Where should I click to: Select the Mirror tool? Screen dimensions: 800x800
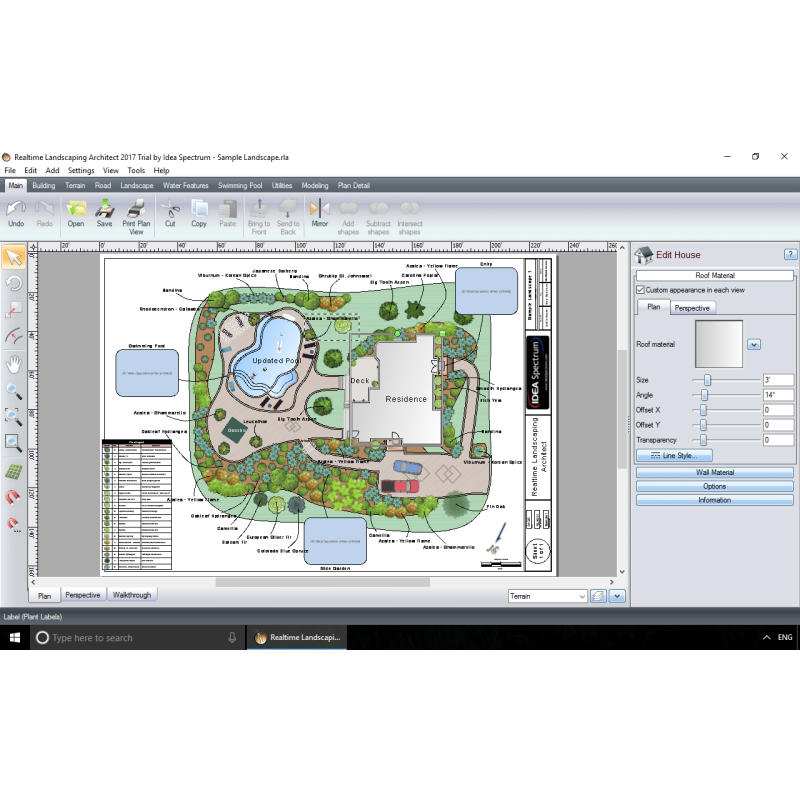319,214
